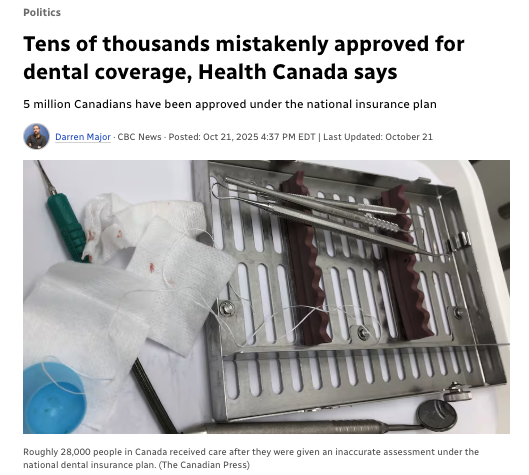The width and height of the screenshot is (529, 475).
Task: Click the Posted Oct 21, 2025 timestamp
Action: 242,137
